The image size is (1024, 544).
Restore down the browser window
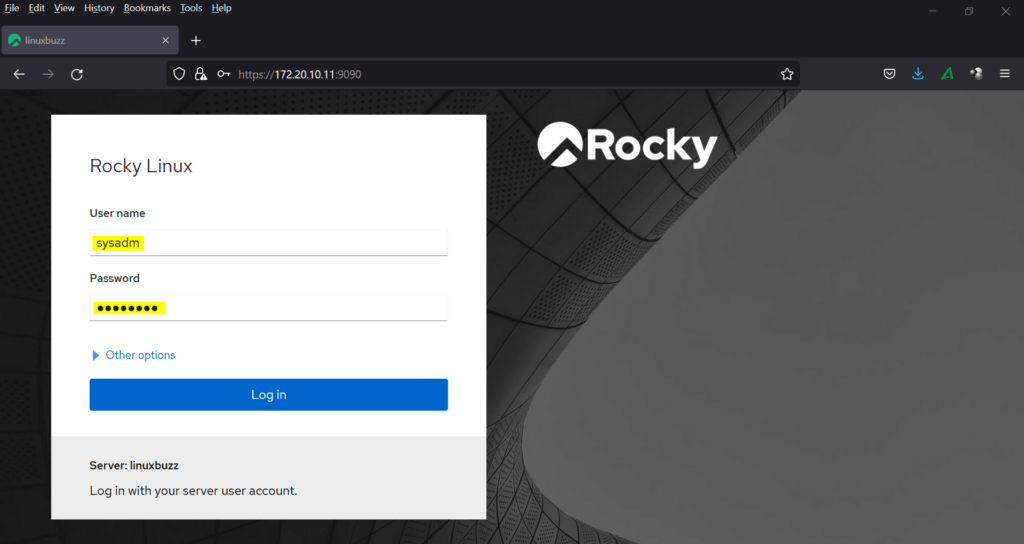pos(969,11)
